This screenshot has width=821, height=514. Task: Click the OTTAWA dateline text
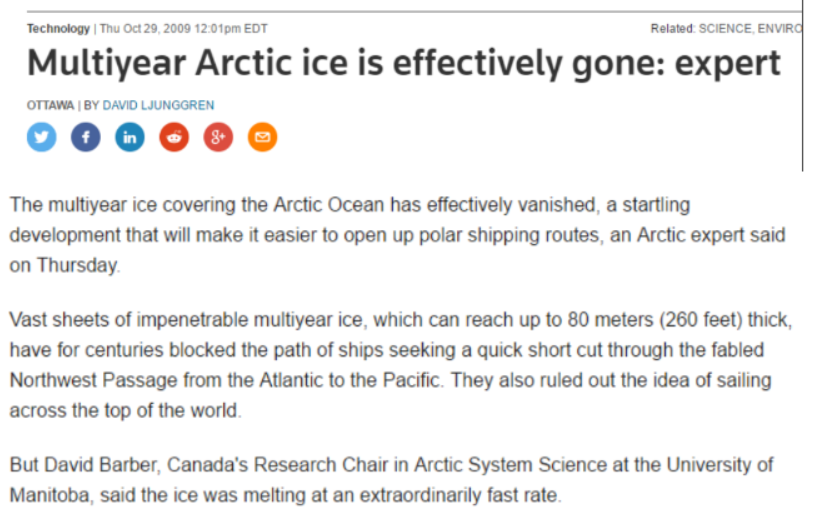coord(50,105)
